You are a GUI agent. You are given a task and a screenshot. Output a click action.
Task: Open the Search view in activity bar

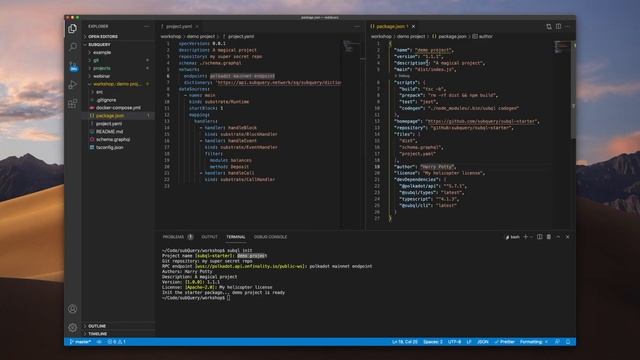[73, 47]
